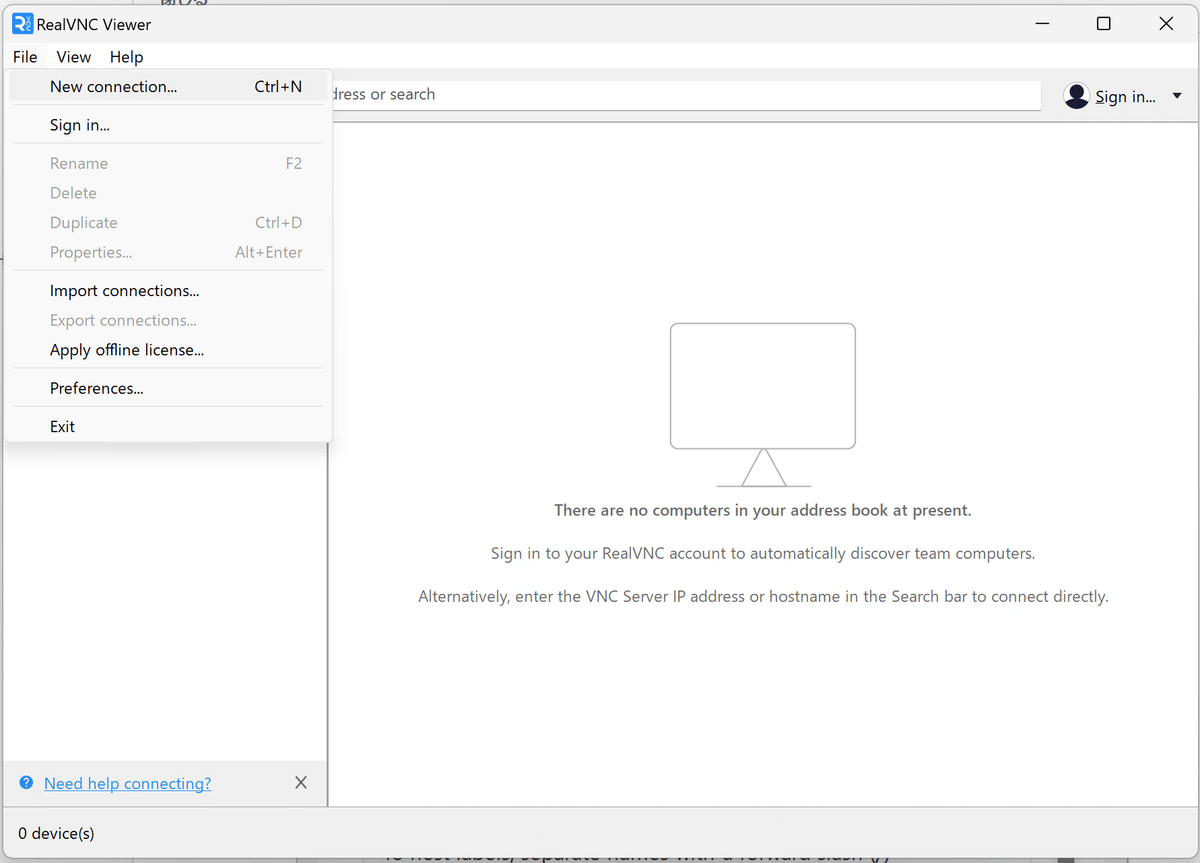Click the user avatar icon beside Sign in
1200x863 pixels.
click(1077, 96)
